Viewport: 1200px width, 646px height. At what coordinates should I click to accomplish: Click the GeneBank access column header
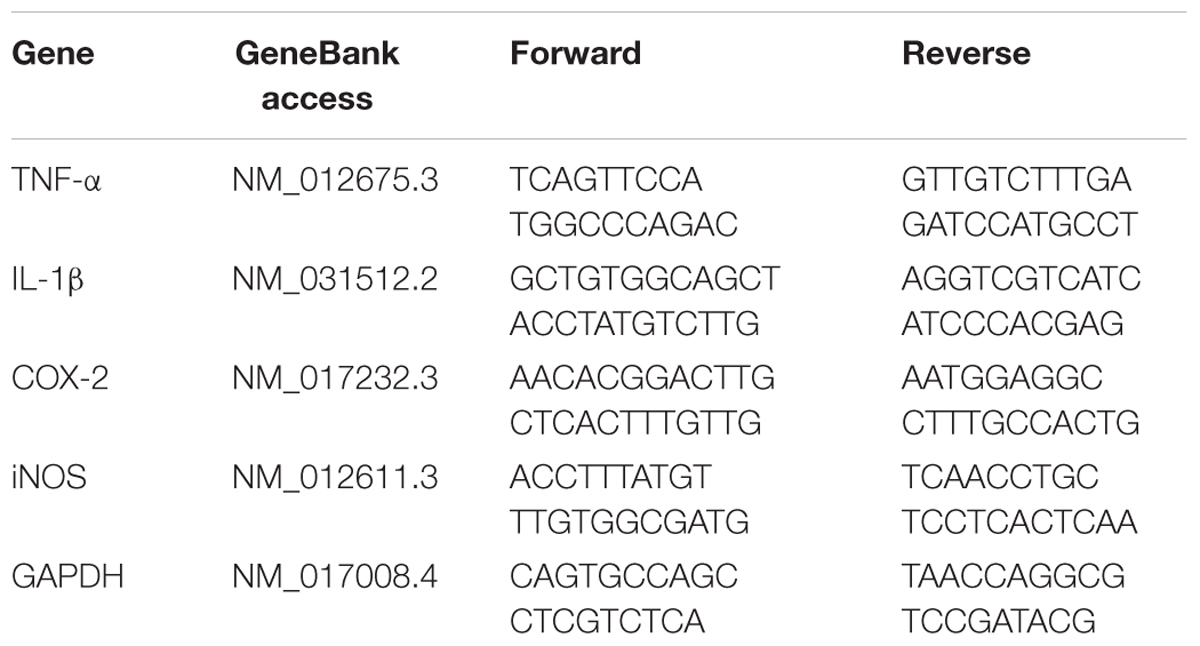pyautogui.click(x=317, y=76)
